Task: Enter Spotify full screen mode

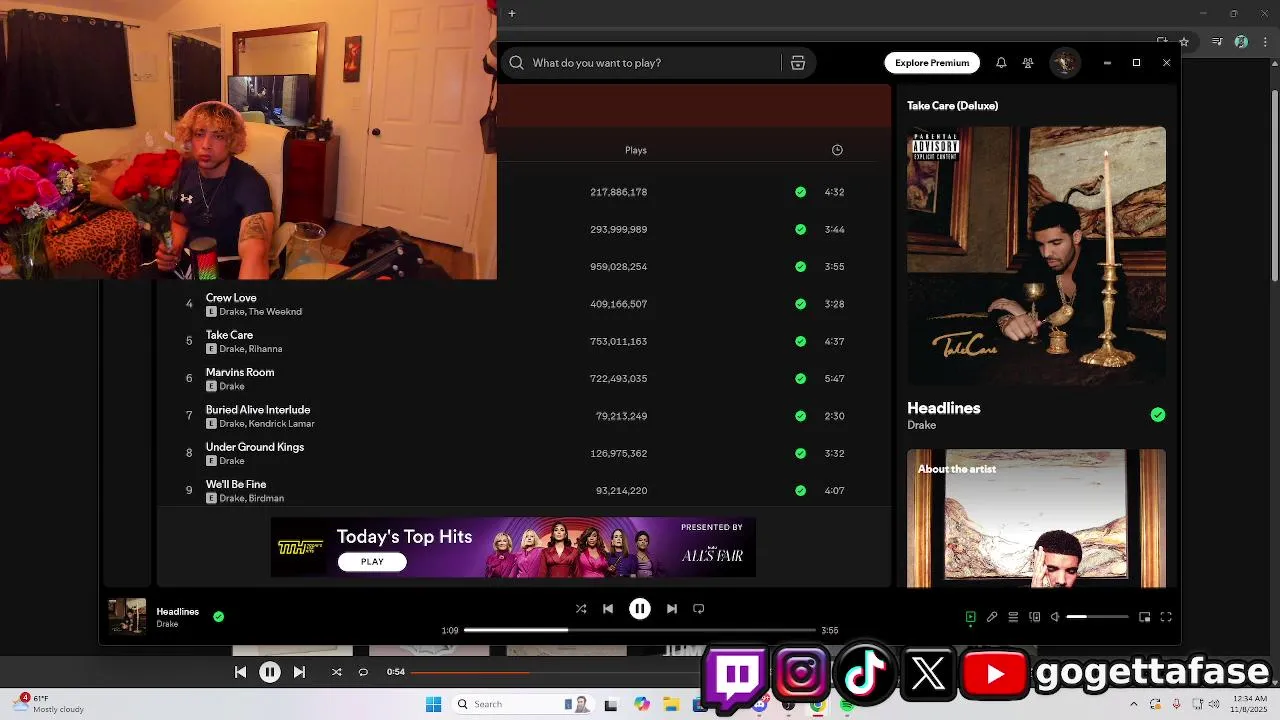Action: pyautogui.click(x=1166, y=617)
